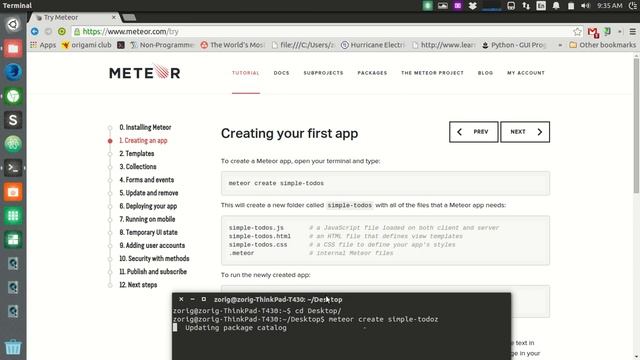Open step 0. Installing Meteor
The width and height of the screenshot is (640, 360).
pos(145,127)
